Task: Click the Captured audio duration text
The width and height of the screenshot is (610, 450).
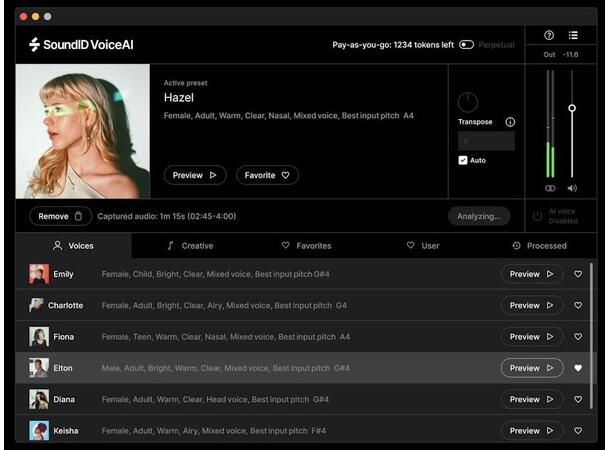Action: coord(167,216)
